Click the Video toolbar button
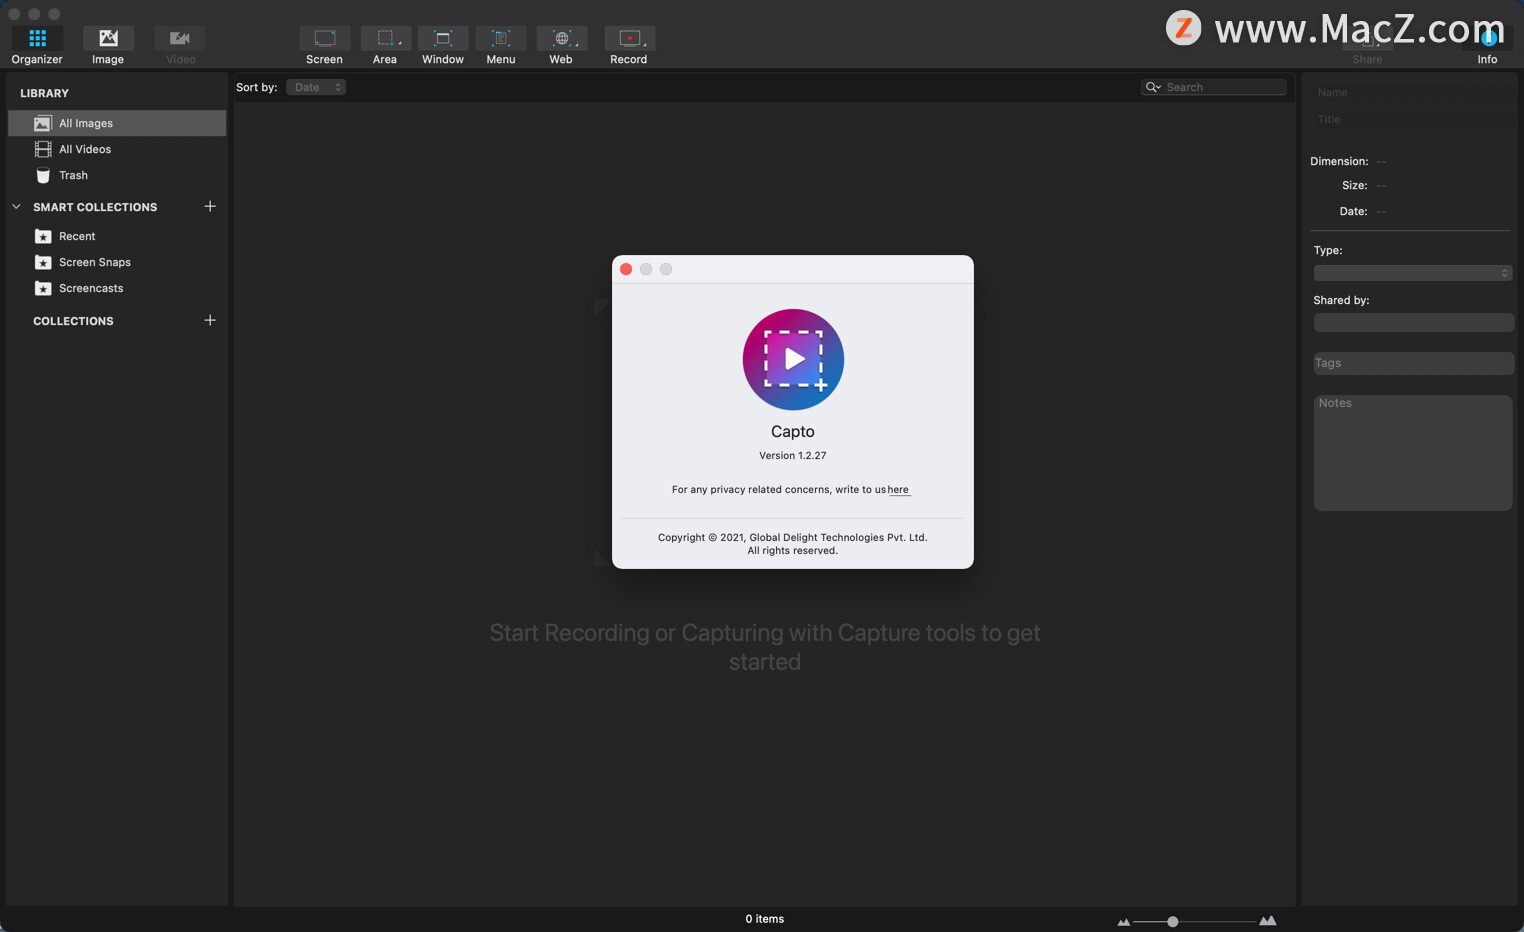The height and width of the screenshot is (932, 1524). pyautogui.click(x=180, y=46)
